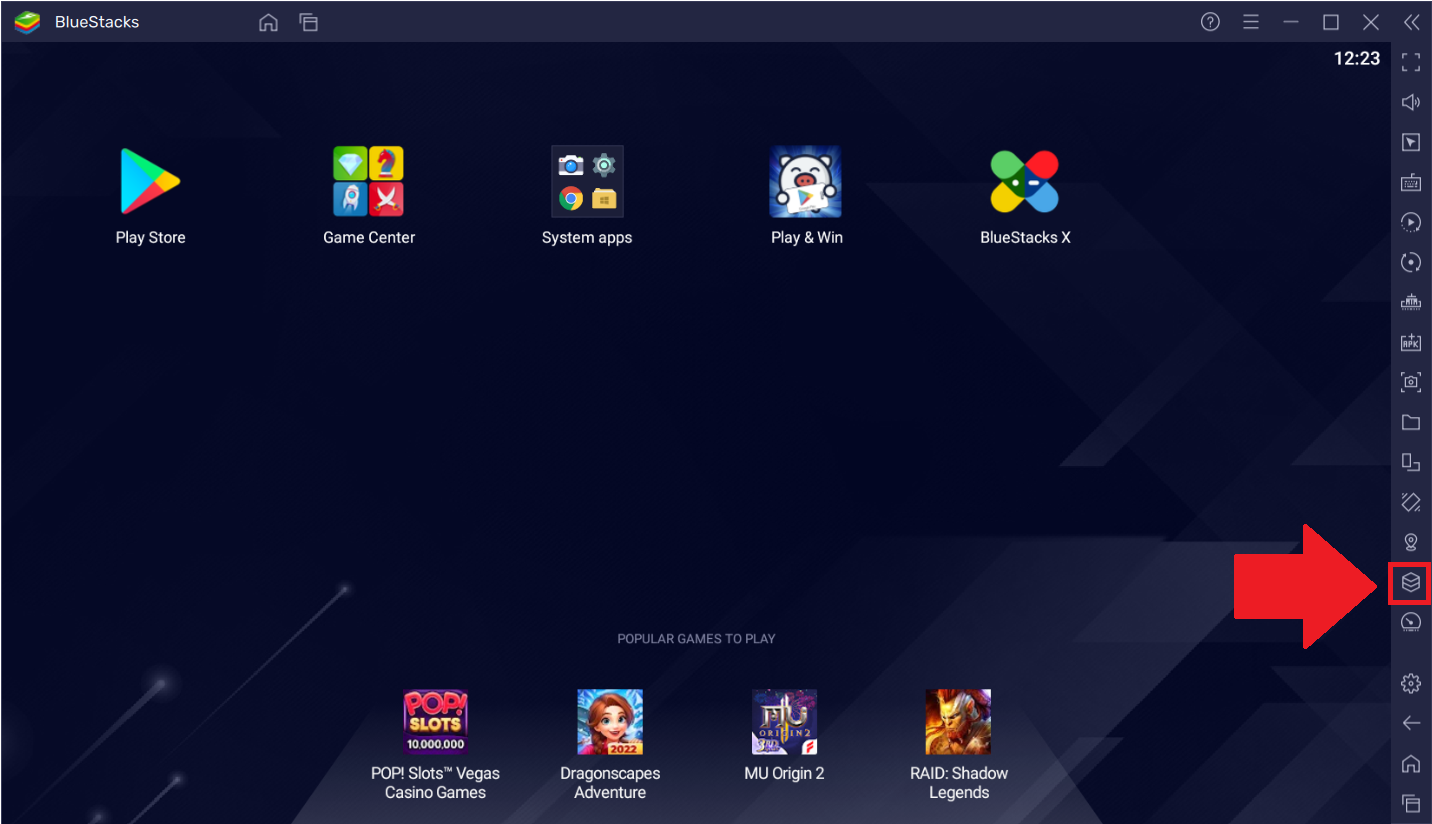
Task: Open the hamburger menu in title bar
Action: pyautogui.click(x=1250, y=22)
